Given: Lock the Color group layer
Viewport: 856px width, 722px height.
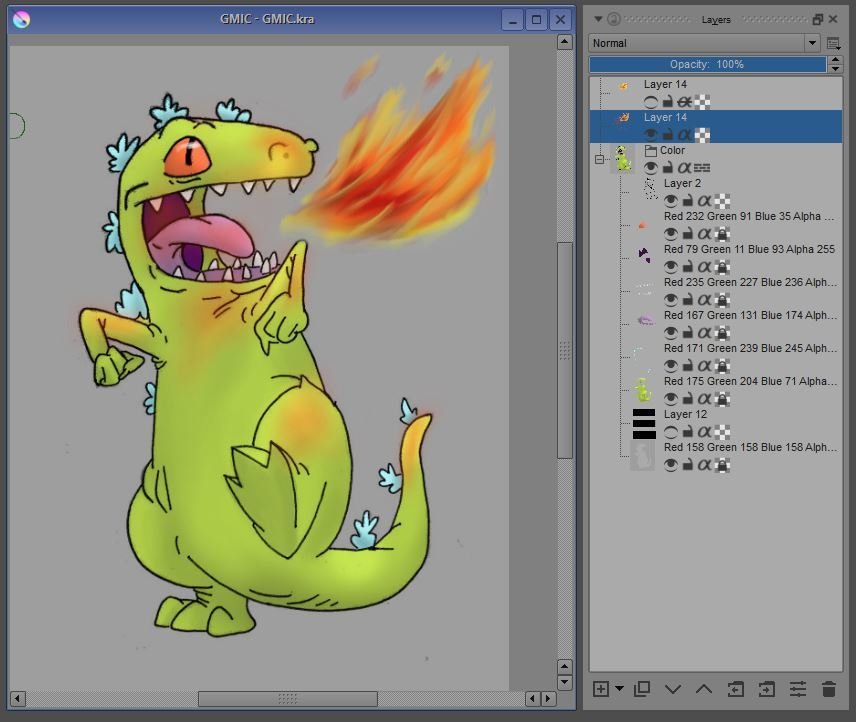Looking at the screenshot, I should coord(668,168).
